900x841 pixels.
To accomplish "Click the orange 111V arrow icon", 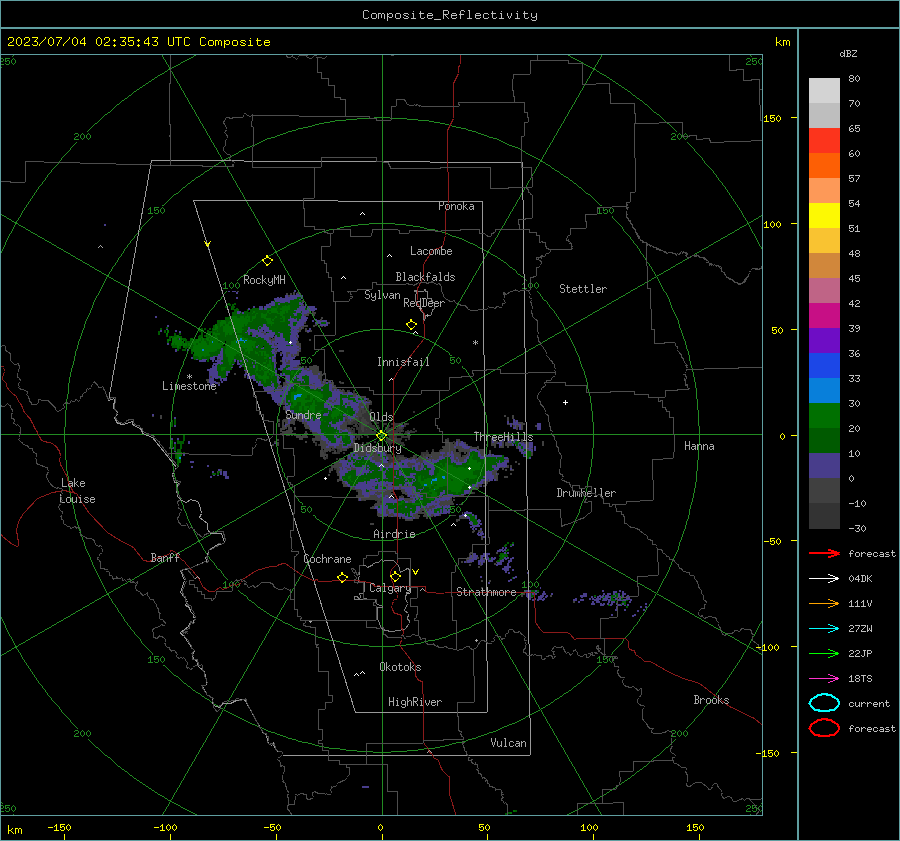I will 824,603.
